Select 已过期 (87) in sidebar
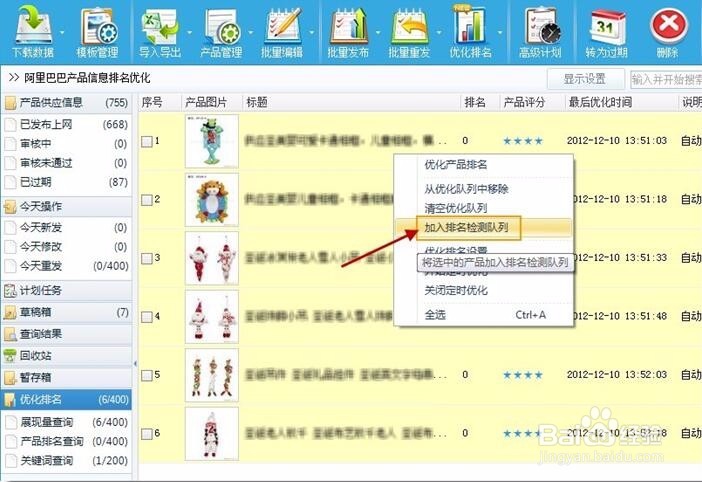702x482 pixels. coord(66,182)
